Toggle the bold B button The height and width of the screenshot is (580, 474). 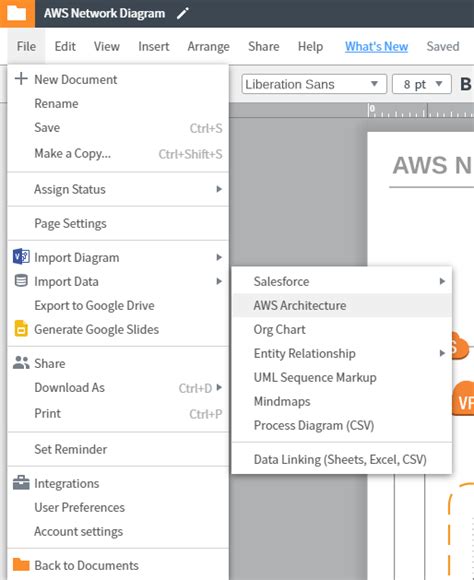(x=465, y=84)
